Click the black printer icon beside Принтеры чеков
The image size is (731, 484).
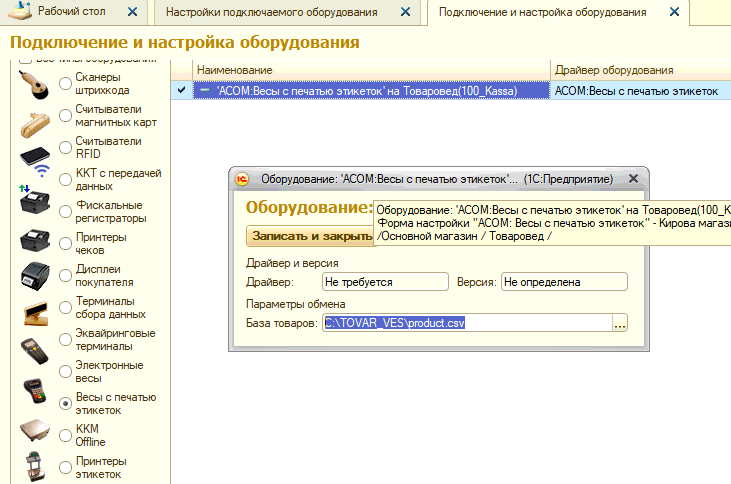click(x=35, y=241)
